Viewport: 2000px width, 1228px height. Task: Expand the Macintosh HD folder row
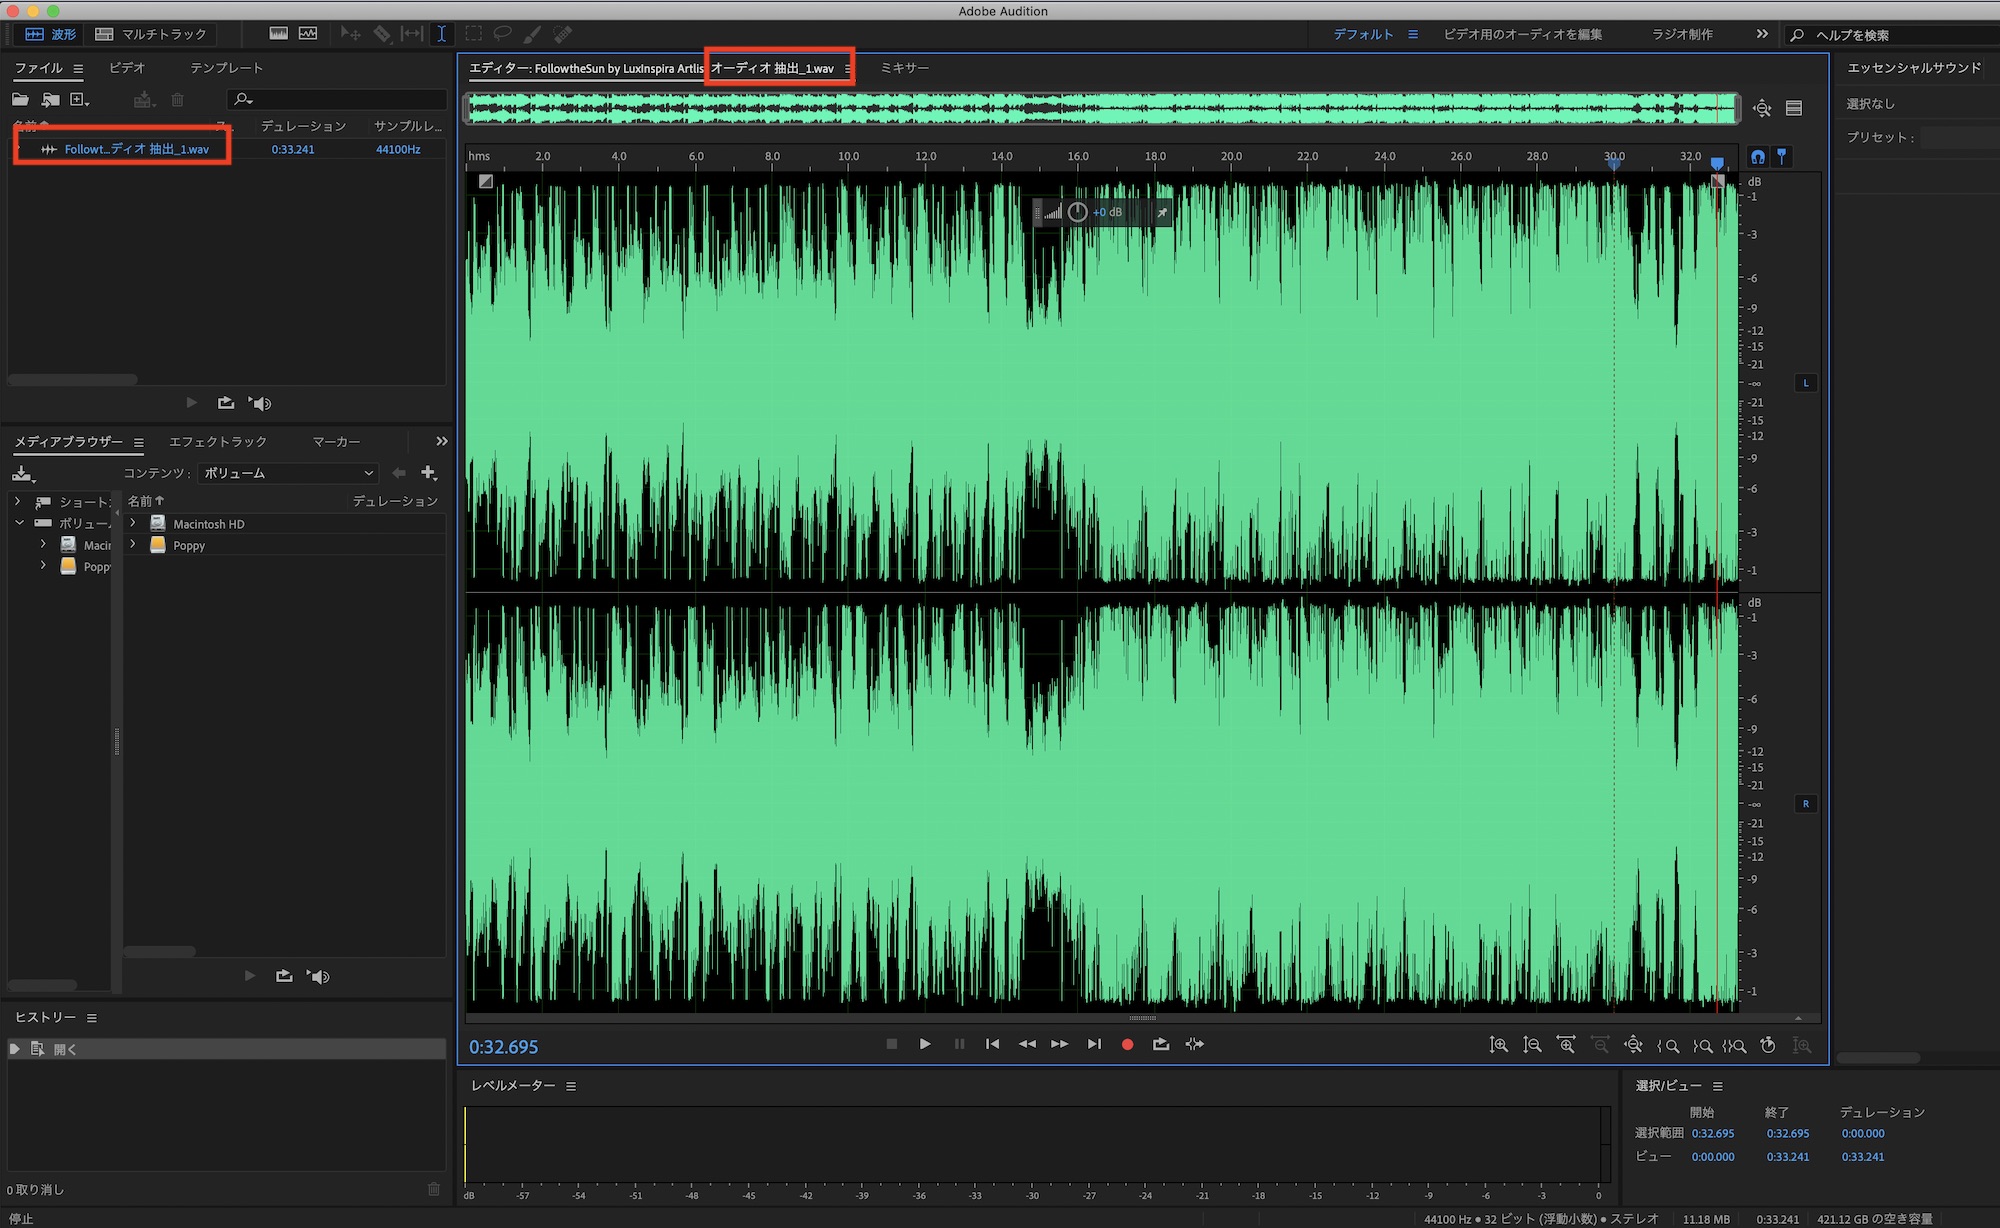(x=133, y=523)
